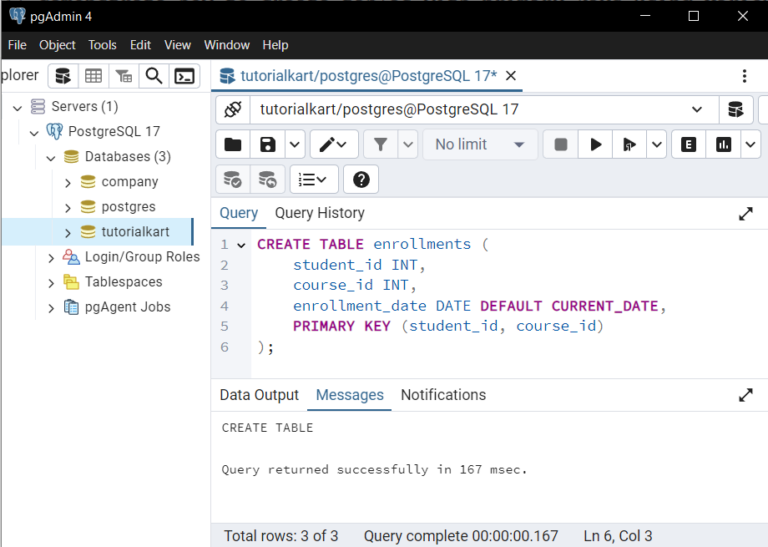Select the tutorialkart database in tree

[x=135, y=232]
